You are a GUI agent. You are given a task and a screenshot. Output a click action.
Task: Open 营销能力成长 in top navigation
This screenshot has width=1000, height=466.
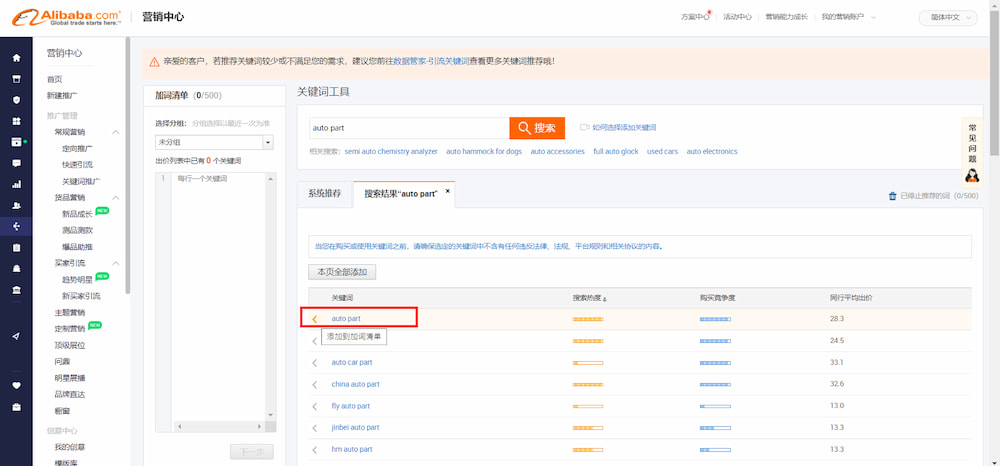(786, 17)
